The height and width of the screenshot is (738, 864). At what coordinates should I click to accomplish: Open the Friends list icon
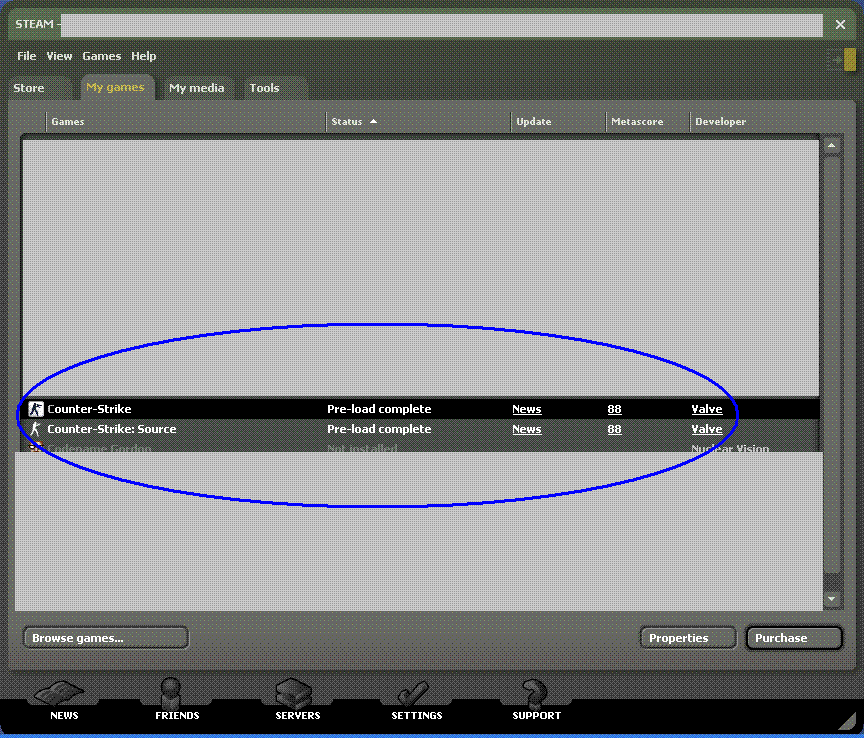point(171,693)
